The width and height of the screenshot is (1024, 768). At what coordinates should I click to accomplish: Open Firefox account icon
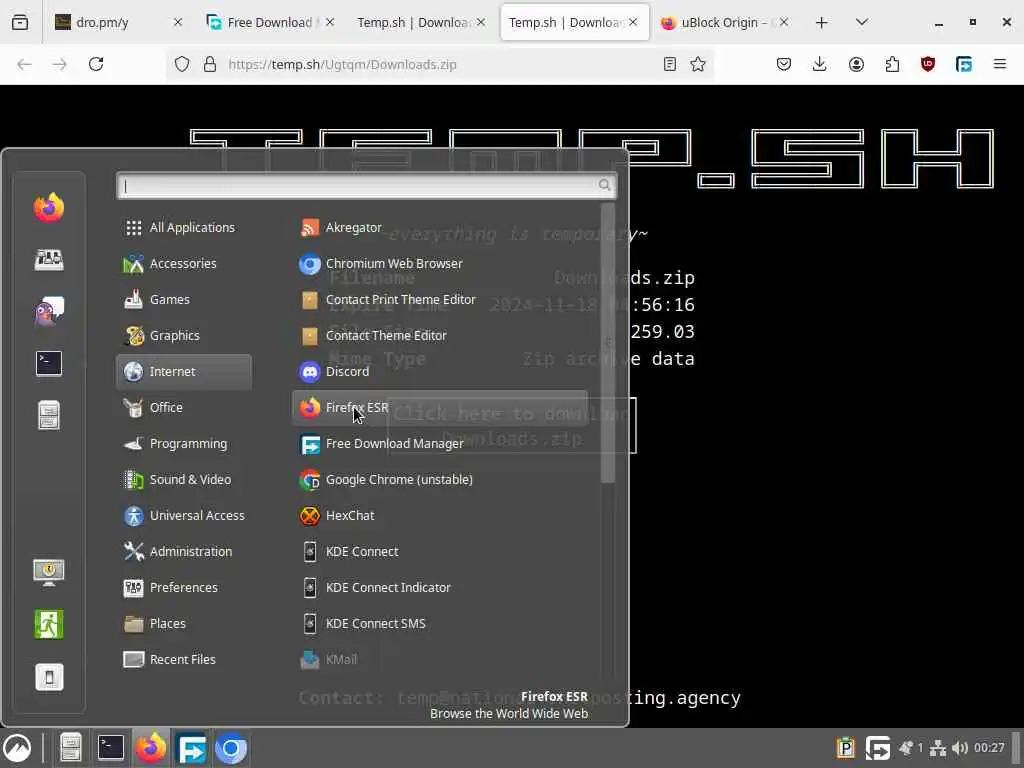[856, 64]
